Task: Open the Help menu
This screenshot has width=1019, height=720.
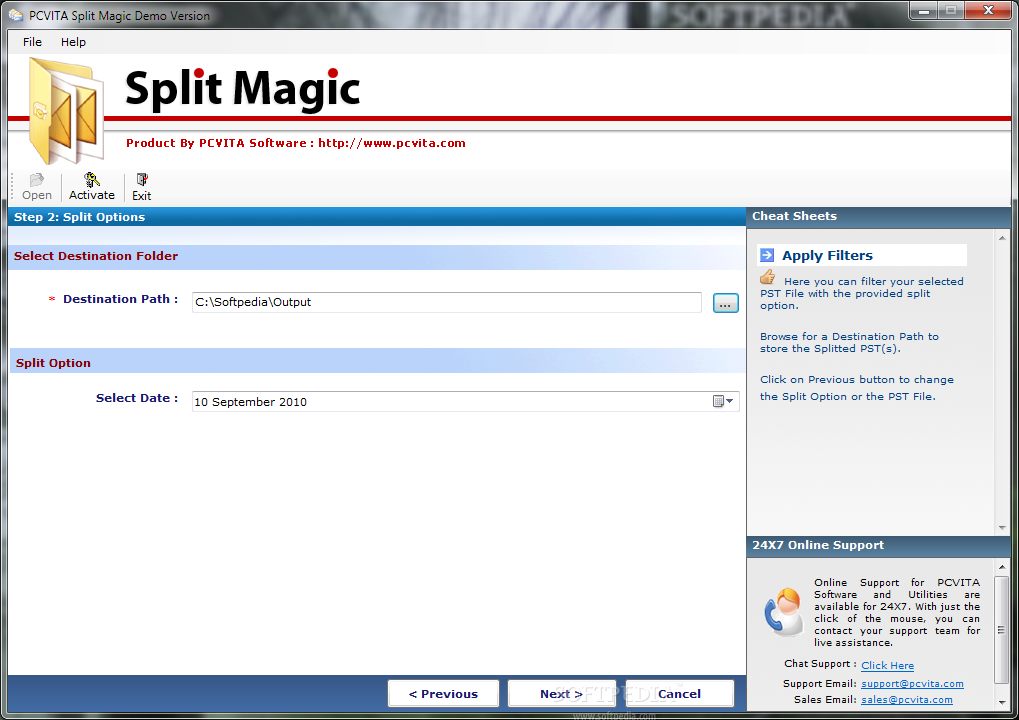Action: [73, 42]
